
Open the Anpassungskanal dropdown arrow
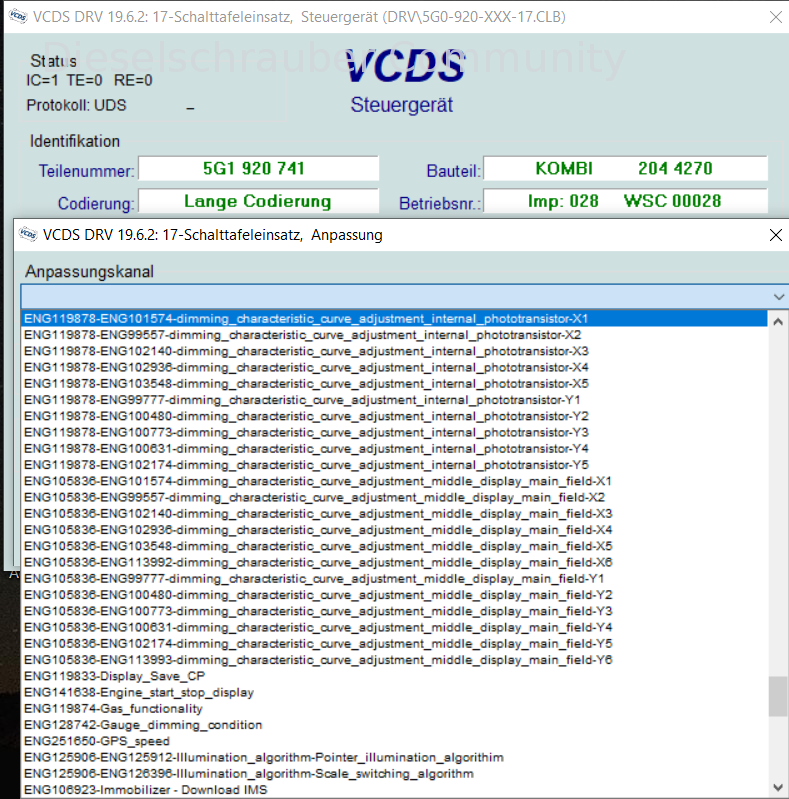click(778, 297)
